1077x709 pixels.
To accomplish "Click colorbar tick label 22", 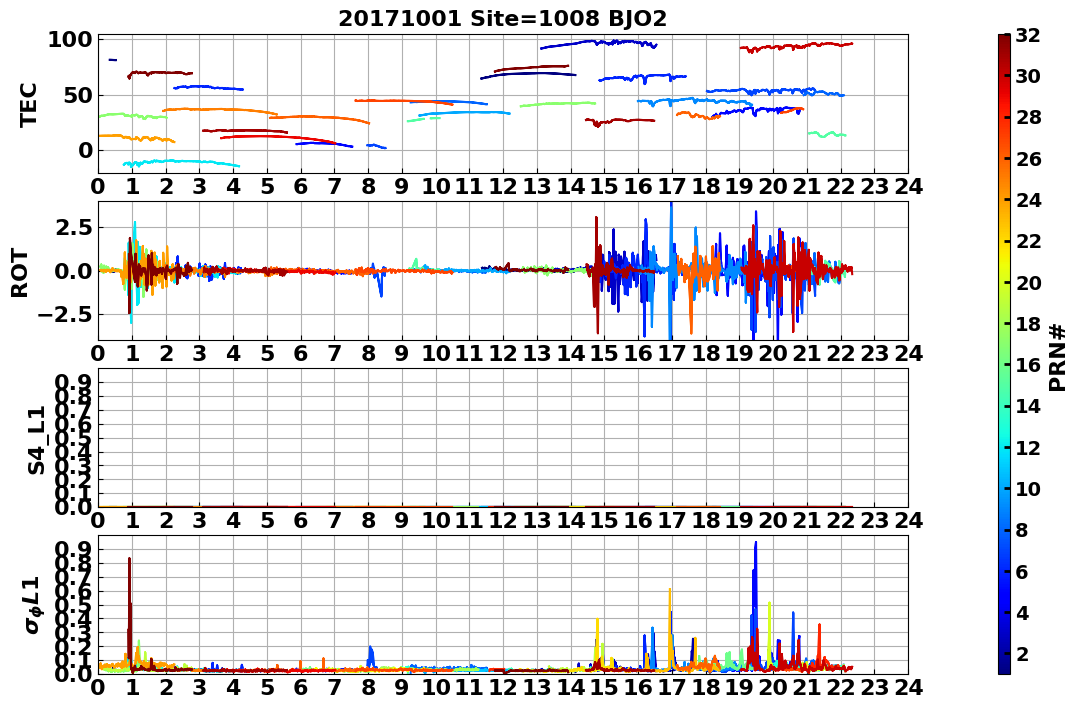I will click(1028, 241).
